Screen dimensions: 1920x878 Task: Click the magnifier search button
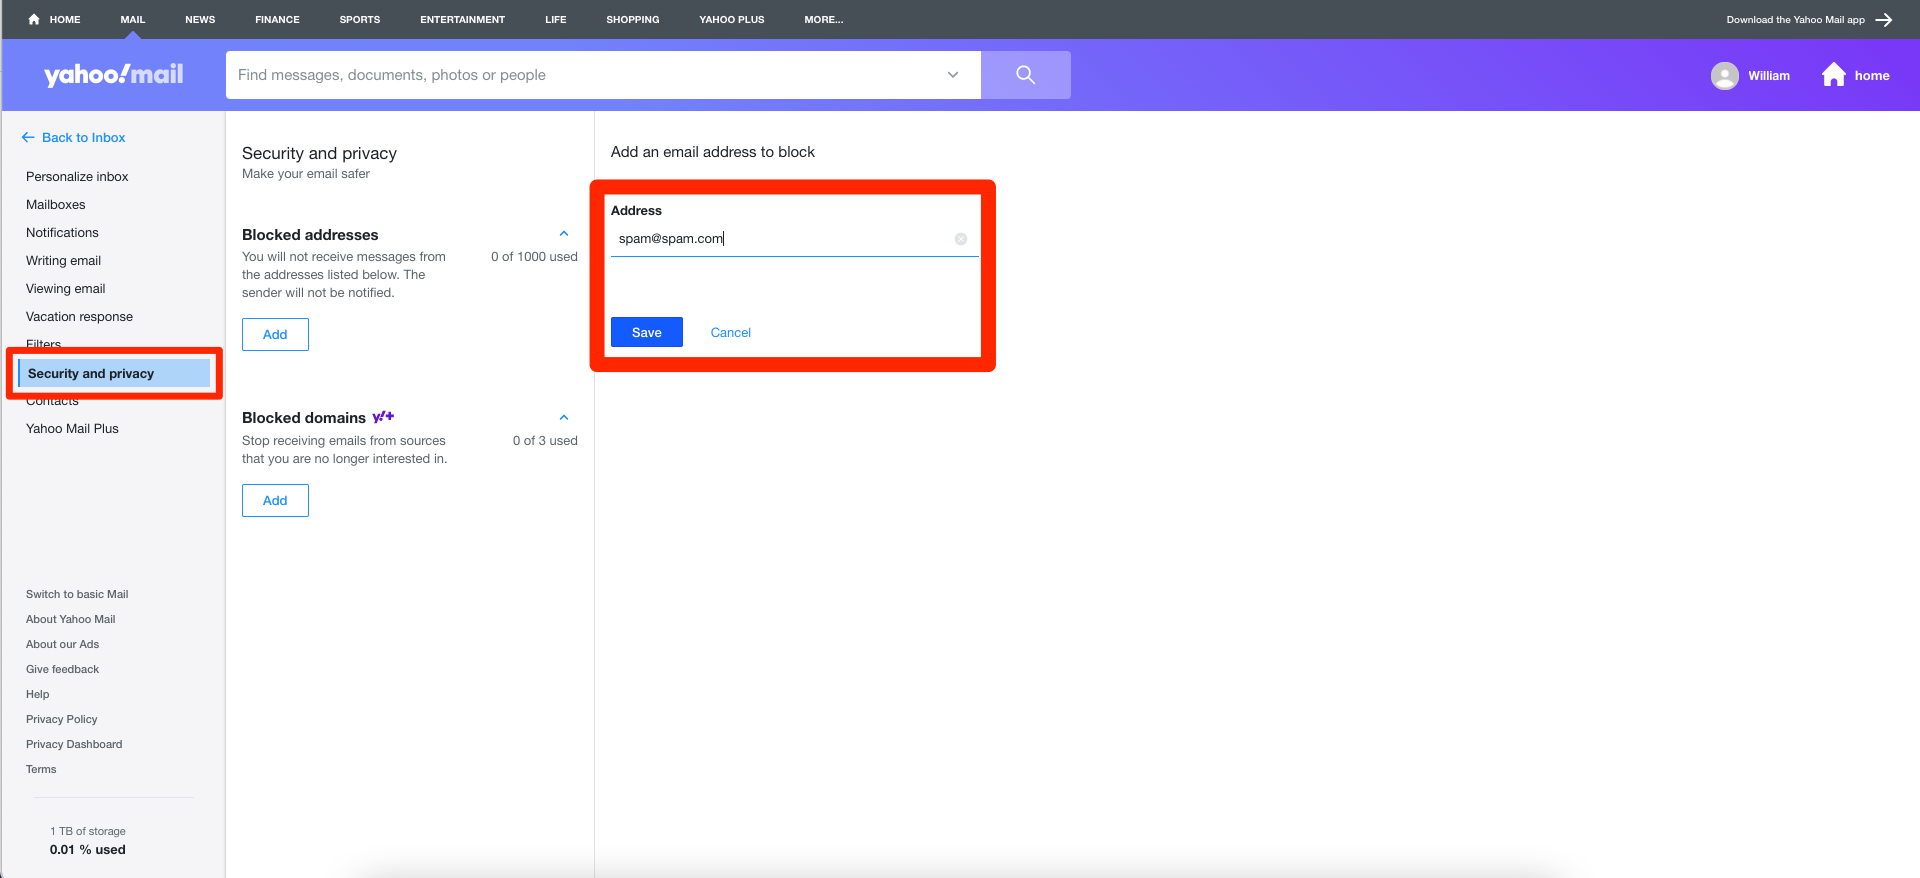point(1025,75)
